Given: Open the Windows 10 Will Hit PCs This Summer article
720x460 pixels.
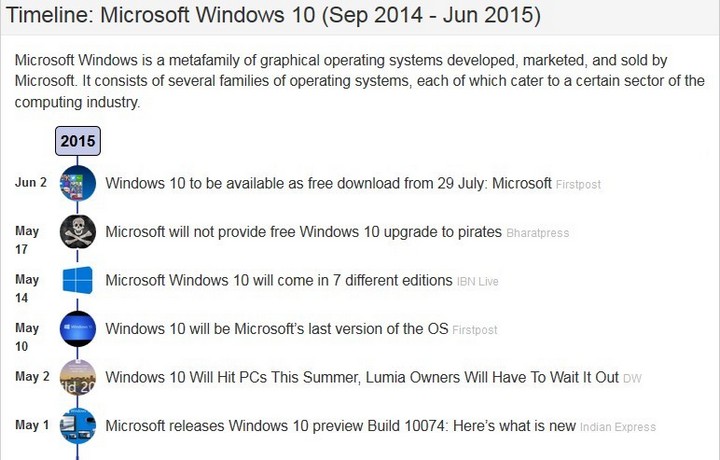Looking at the screenshot, I should click(x=362, y=377).
